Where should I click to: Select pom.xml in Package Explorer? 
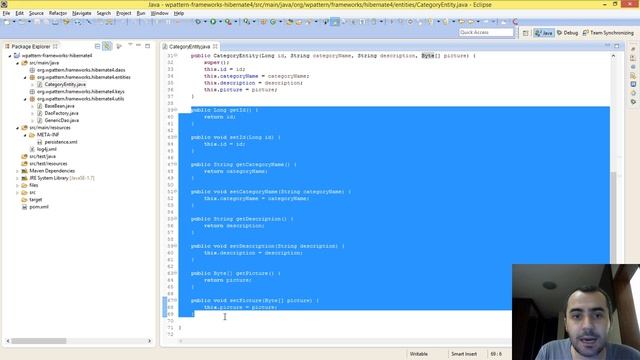(39, 207)
